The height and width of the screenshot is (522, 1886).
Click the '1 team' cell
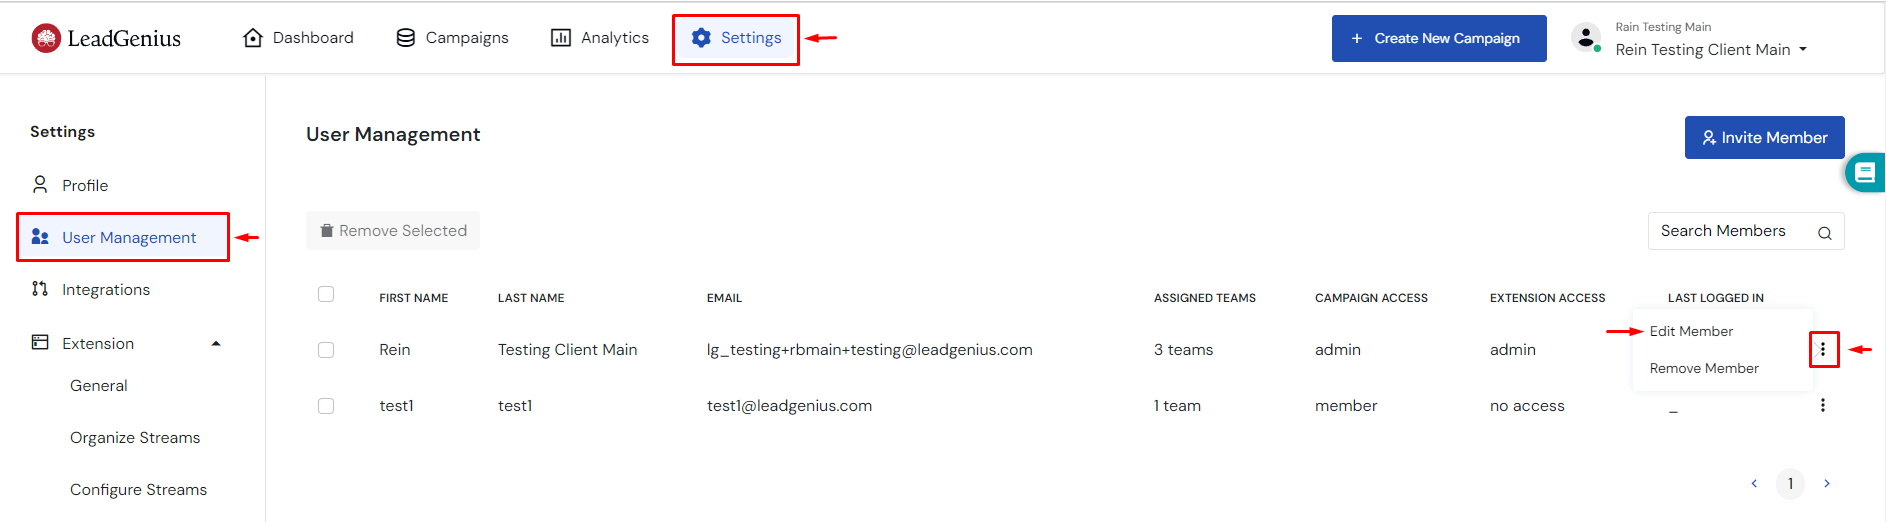click(x=1177, y=405)
